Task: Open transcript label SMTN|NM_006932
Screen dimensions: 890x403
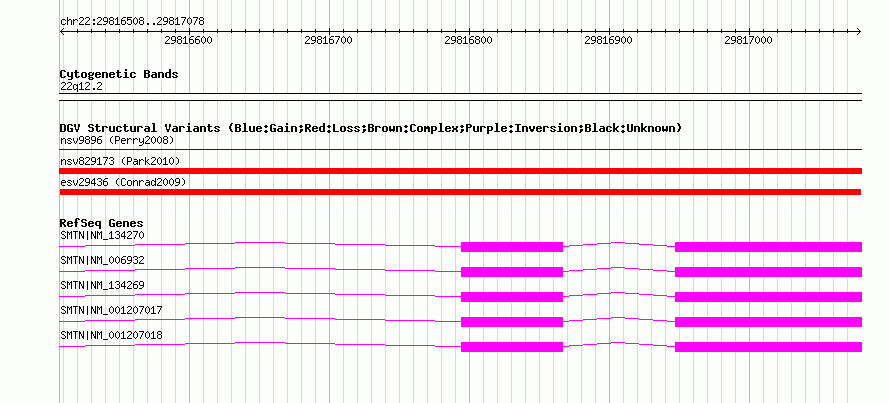Action: [102, 260]
